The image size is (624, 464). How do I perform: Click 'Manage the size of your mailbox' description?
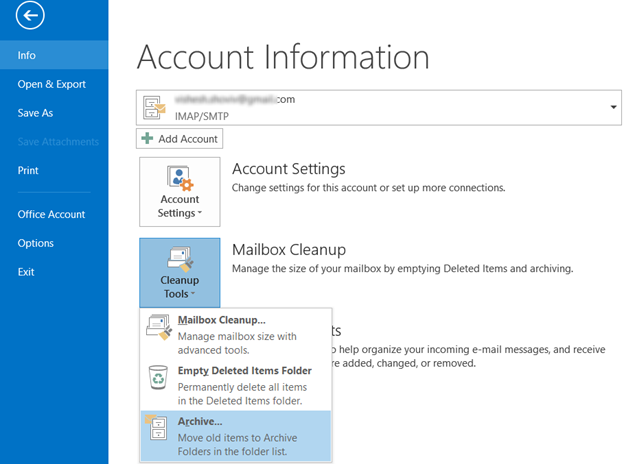402,269
